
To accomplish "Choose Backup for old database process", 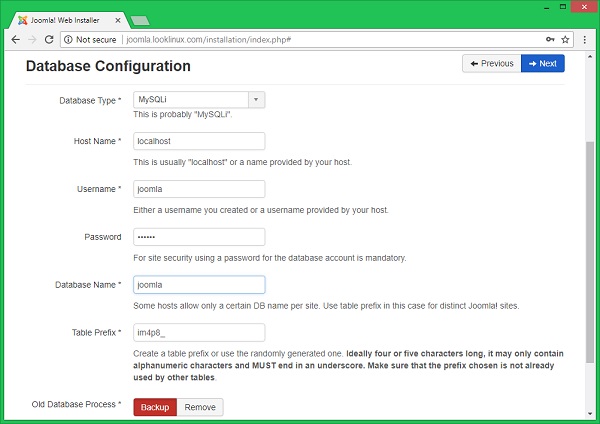I will [x=155, y=407].
